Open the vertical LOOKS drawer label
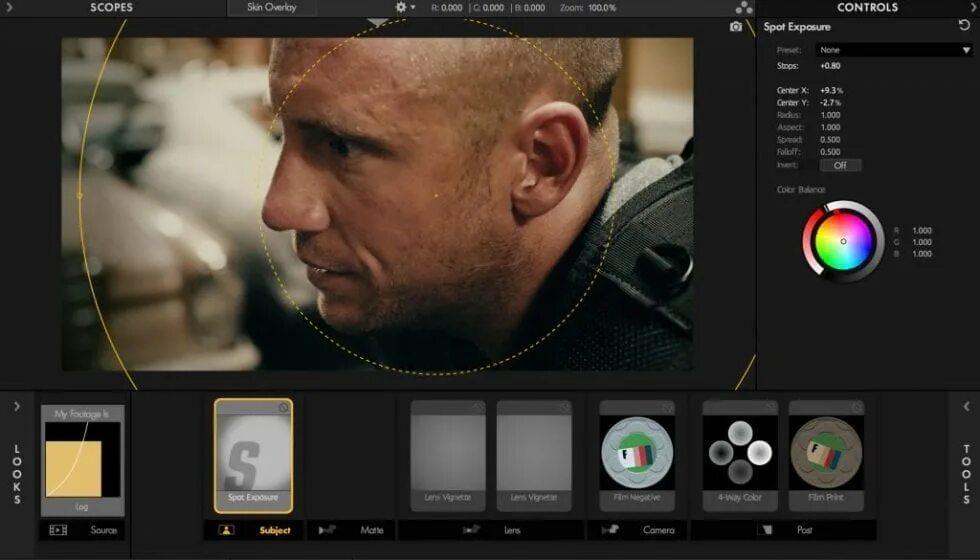This screenshot has width=980, height=560. (x=17, y=474)
